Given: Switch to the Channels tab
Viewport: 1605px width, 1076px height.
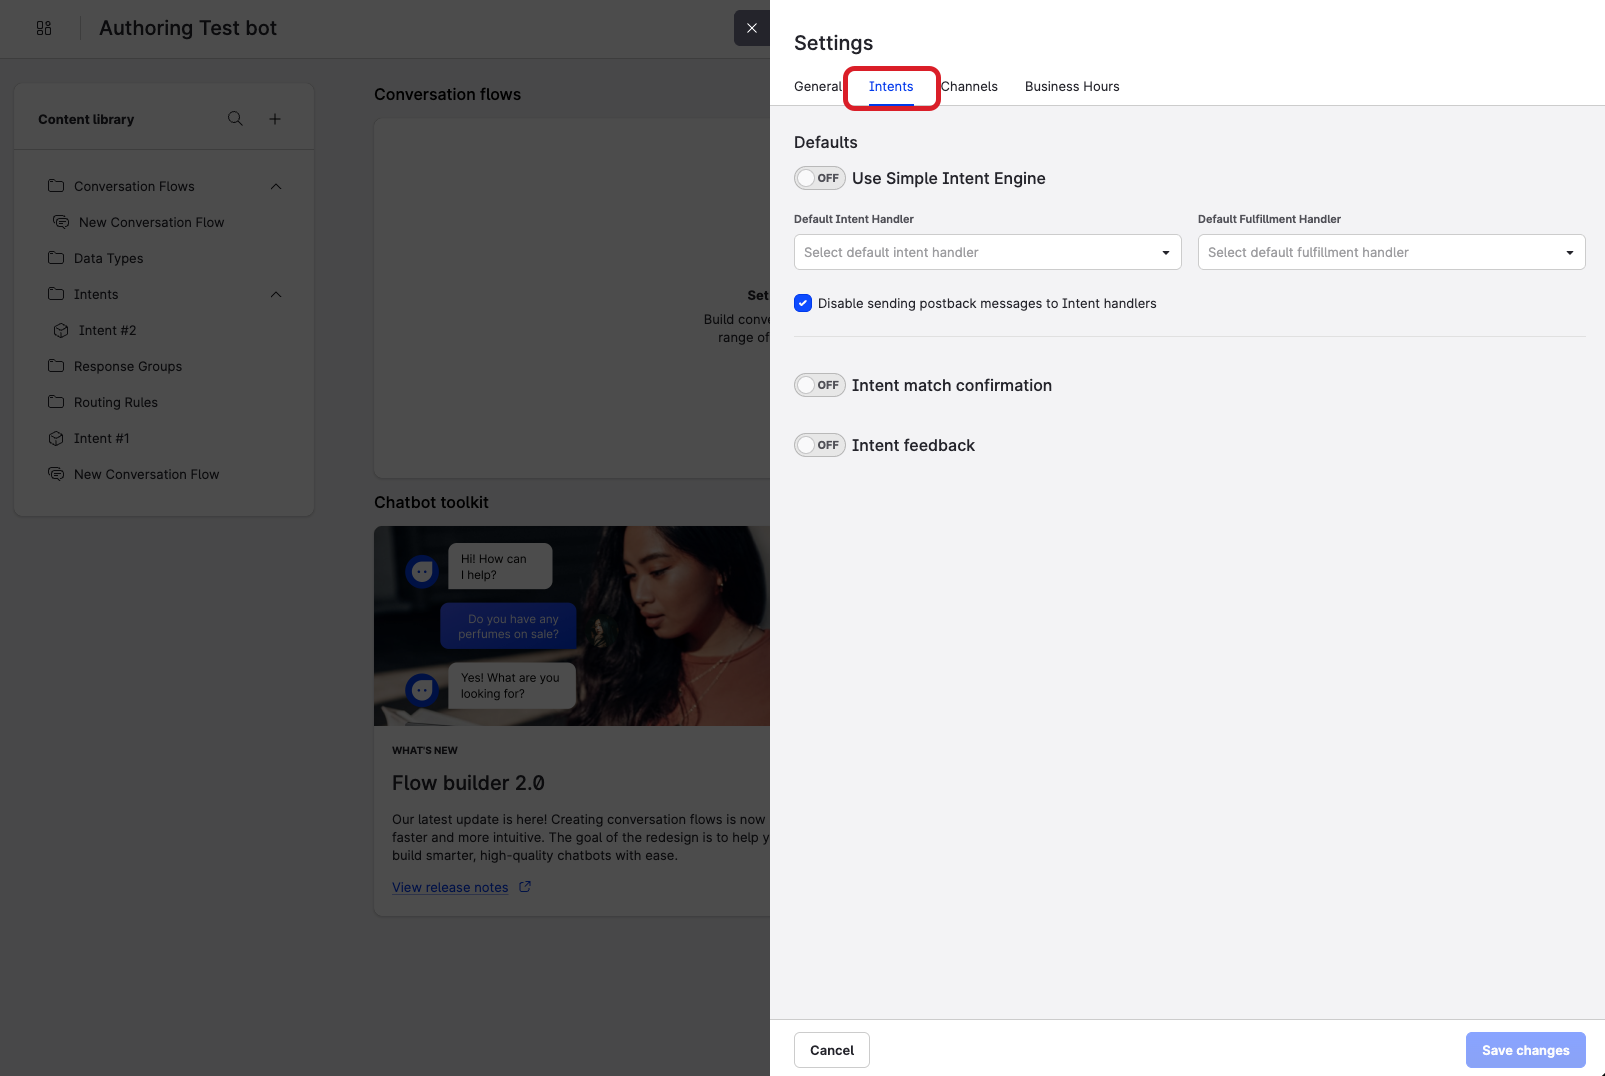Looking at the screenshot, I should coord(969,86).
